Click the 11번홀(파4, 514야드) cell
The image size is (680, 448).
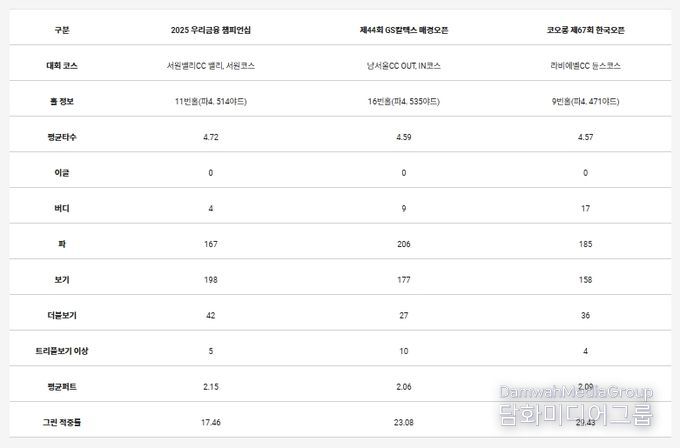[x=211, y=101]
